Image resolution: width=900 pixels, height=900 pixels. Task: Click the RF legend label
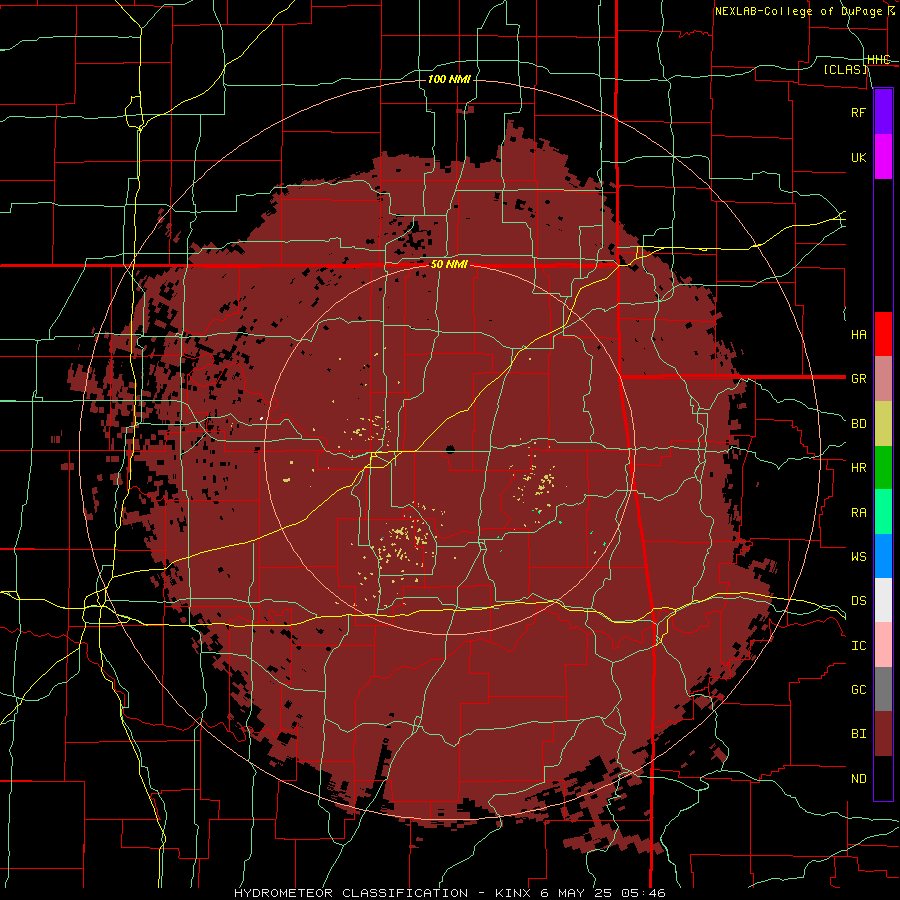(x=858, y=112)
